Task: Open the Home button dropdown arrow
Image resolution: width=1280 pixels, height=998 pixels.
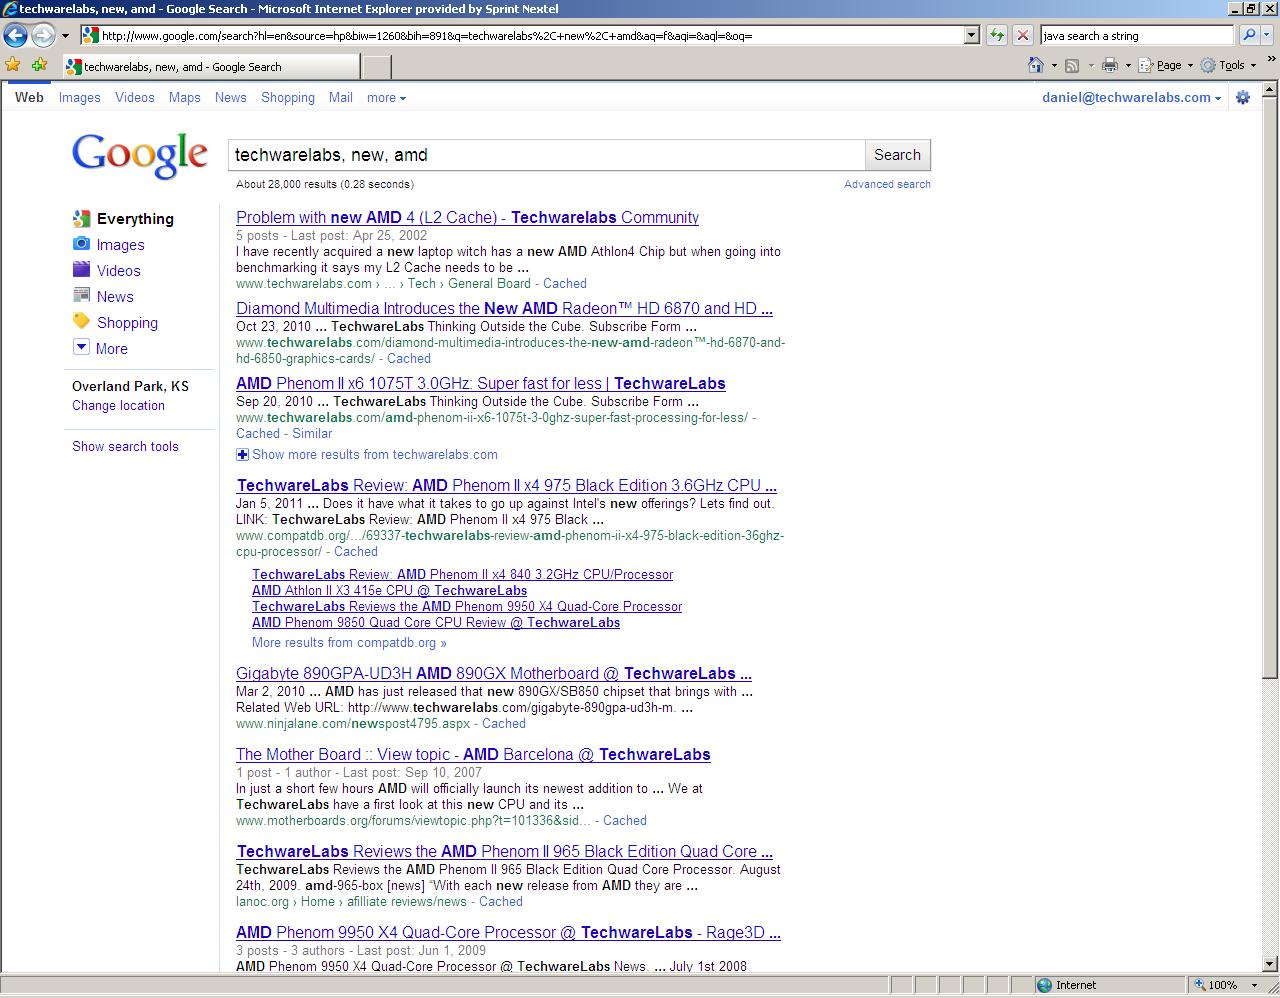Action: (x=1054, y=65)
